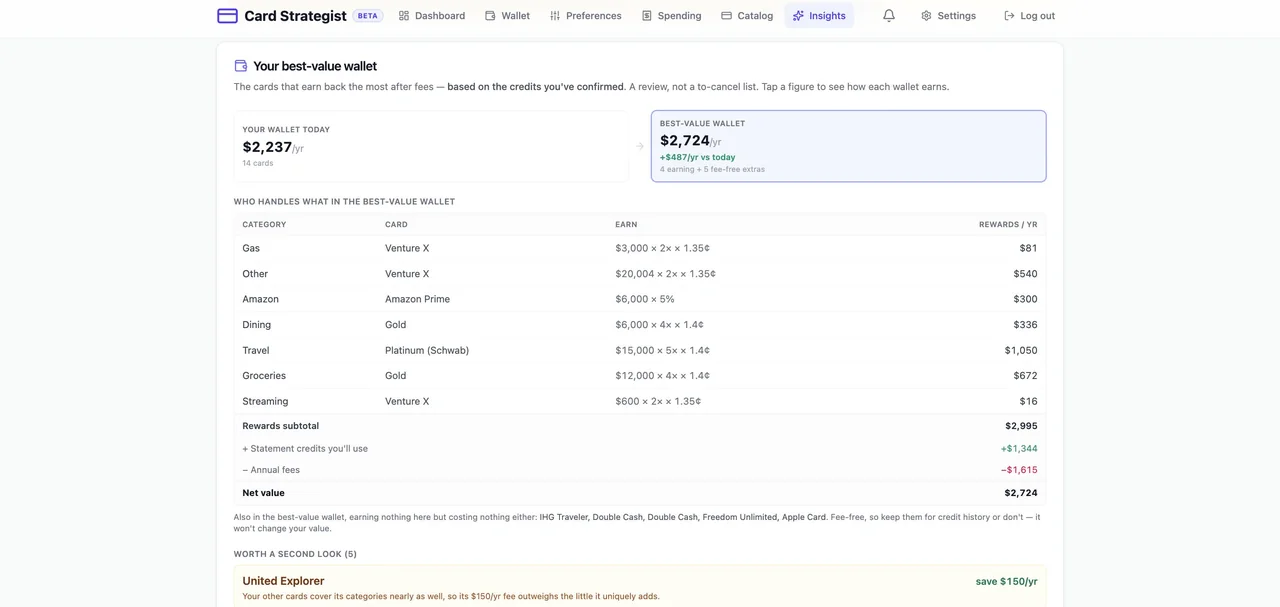The width and height of the screenshot is (1280, 607).
Task: Click the +$1,344 statement credits value
Action: click(1019, 449)
